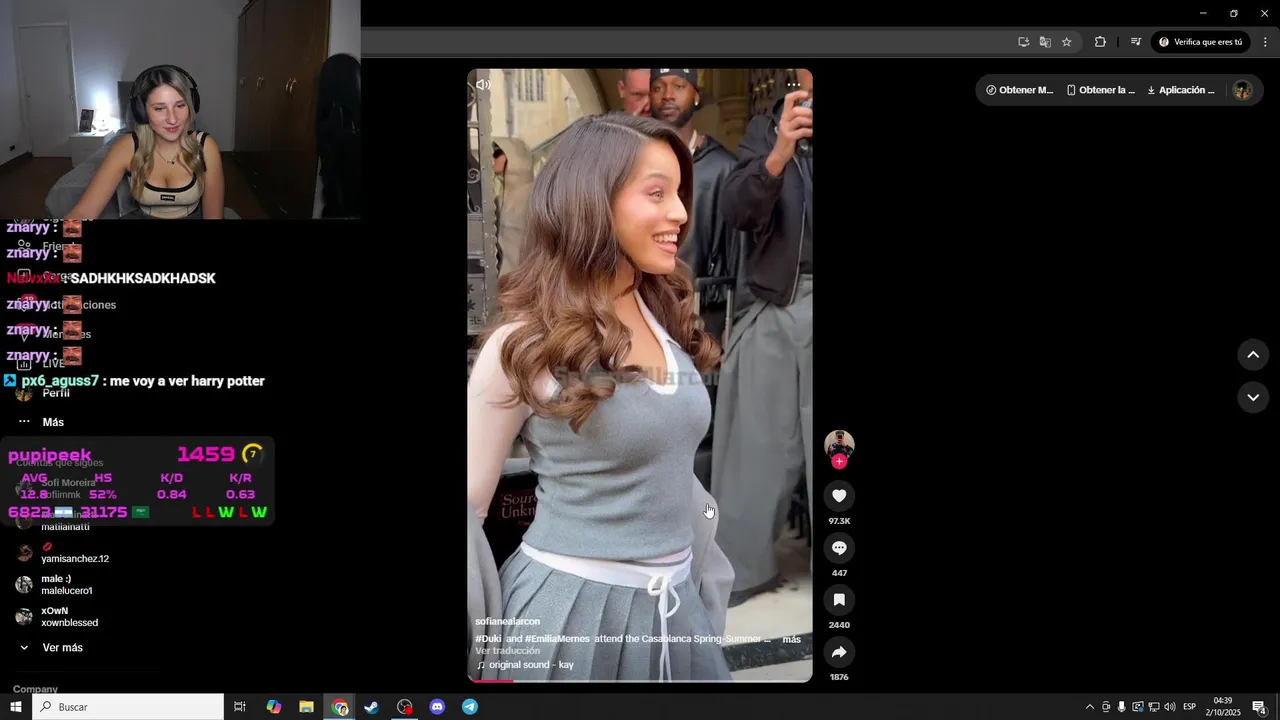This screenshot has width=1280, height=720.
Task: Click the 'Buscar' taskbar search box
Action: (x=128, y=707)
